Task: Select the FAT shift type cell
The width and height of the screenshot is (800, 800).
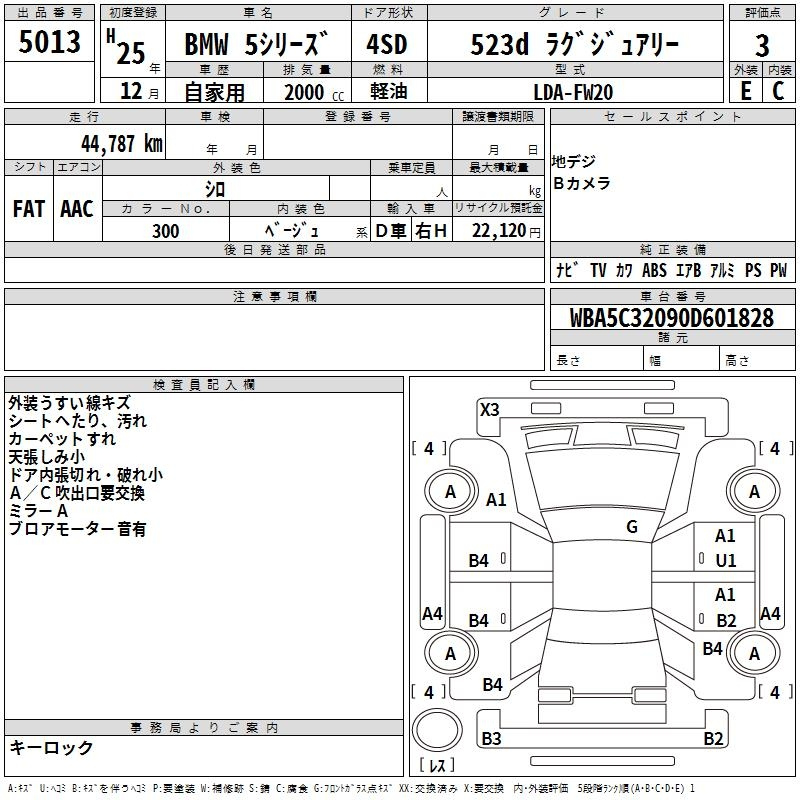Action: click(29, 208)
